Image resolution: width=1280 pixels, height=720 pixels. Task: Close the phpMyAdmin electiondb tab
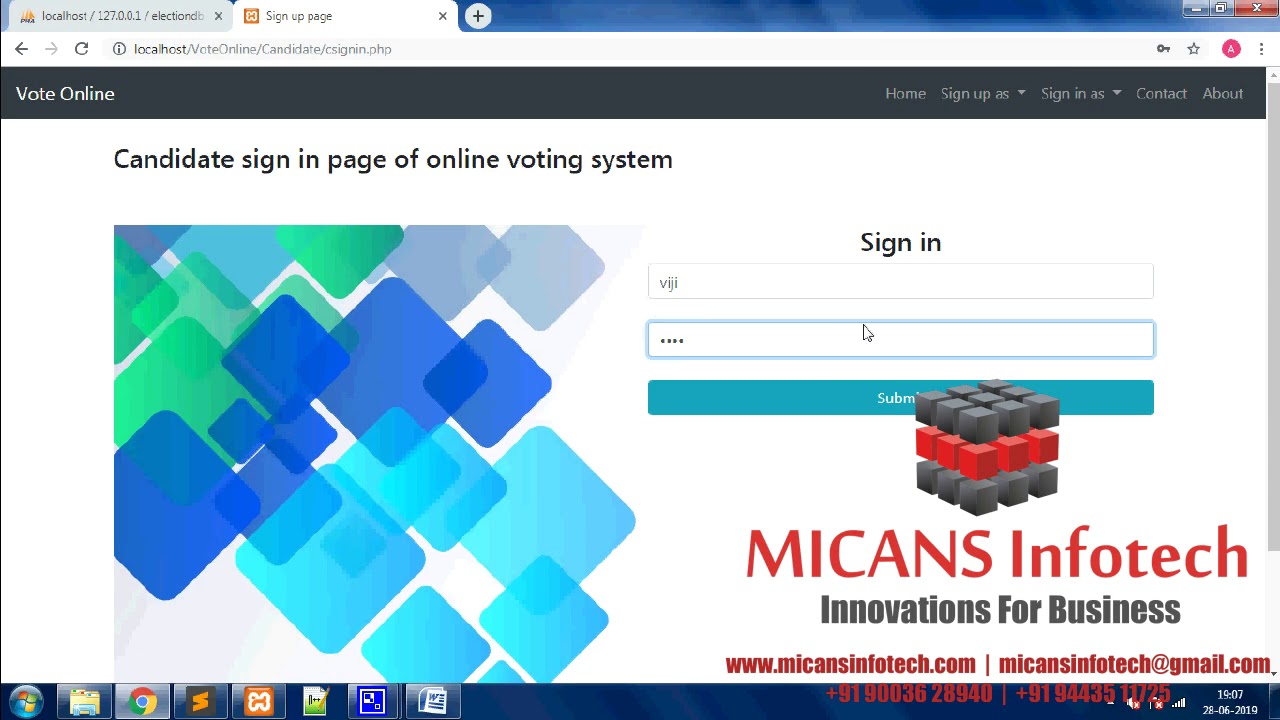coord(218,16)
